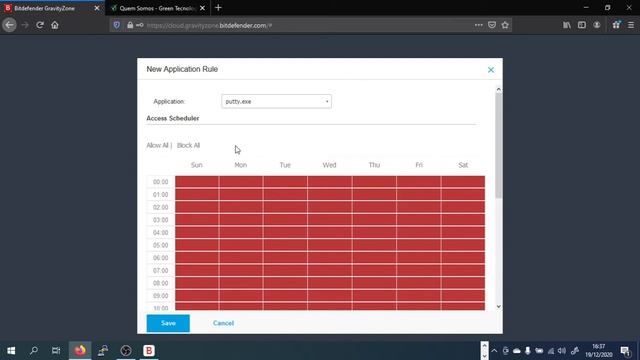The image size is (640, 360).
Task: Toggle the Wednesday 08:00 schedule cell
Action: [x=329, y=283]
